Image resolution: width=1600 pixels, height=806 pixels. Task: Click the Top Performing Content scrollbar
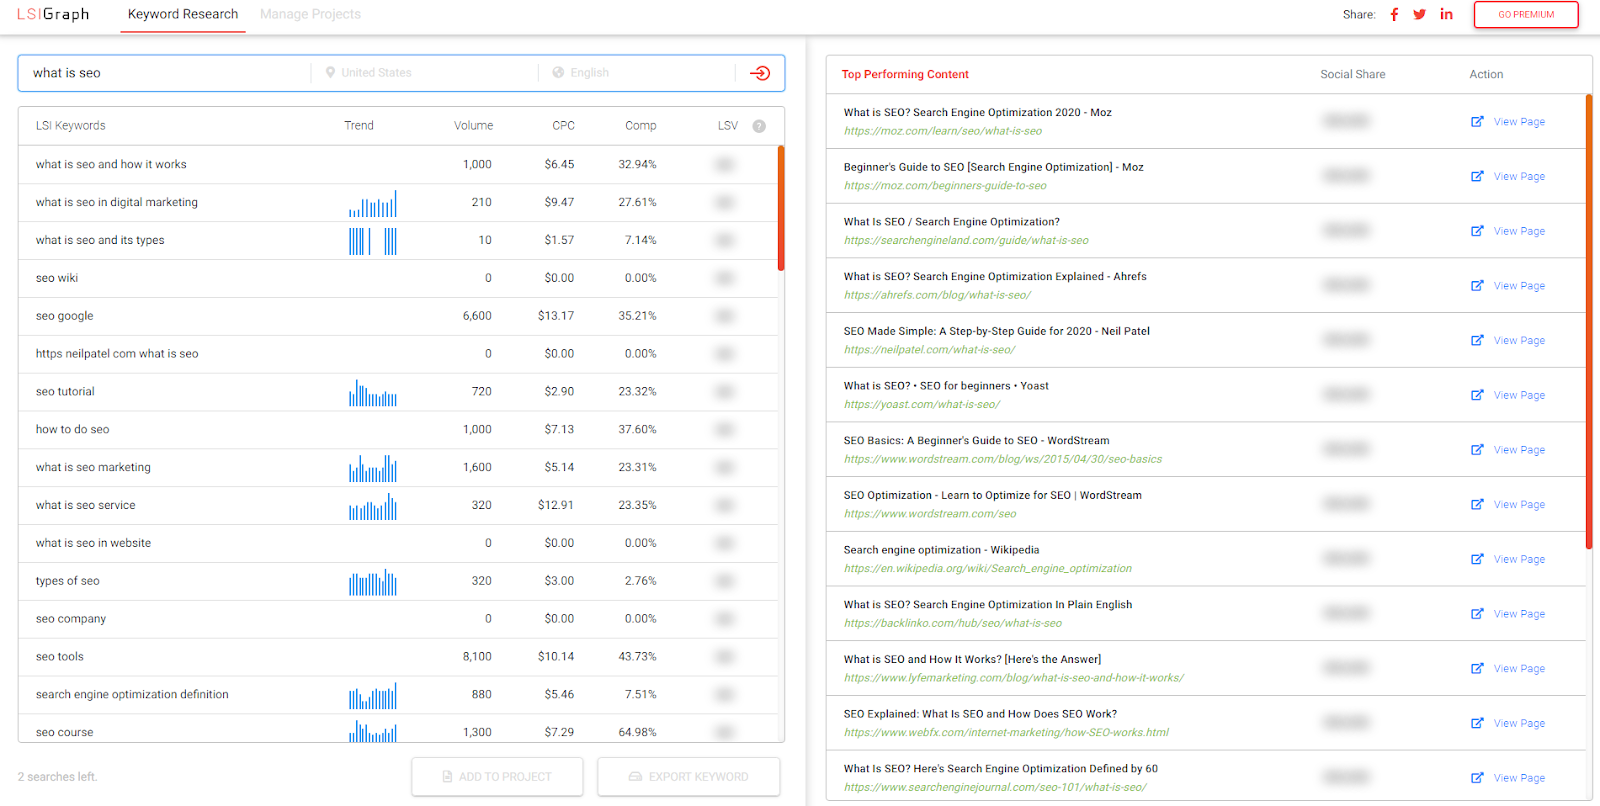[1588, 322]
